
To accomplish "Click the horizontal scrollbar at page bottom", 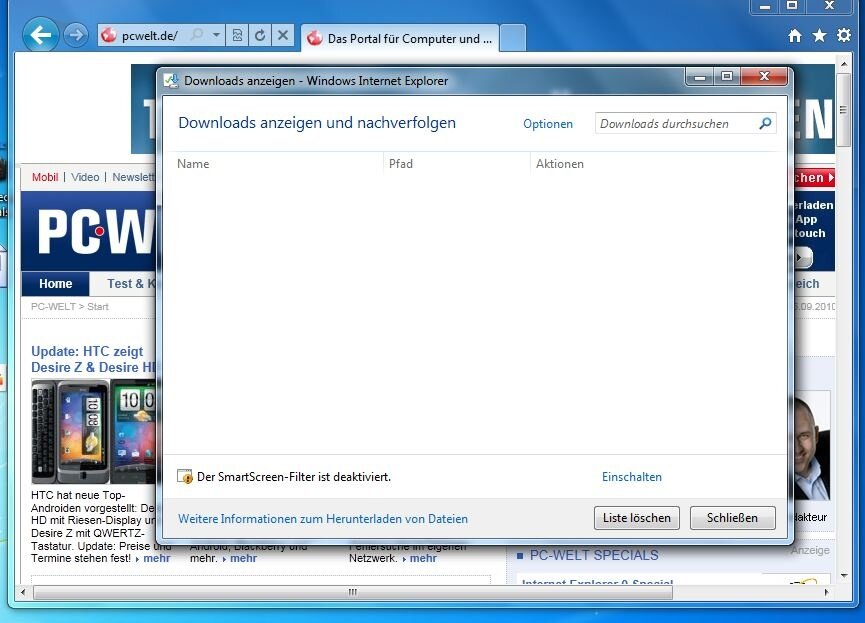I will (352, 592).
